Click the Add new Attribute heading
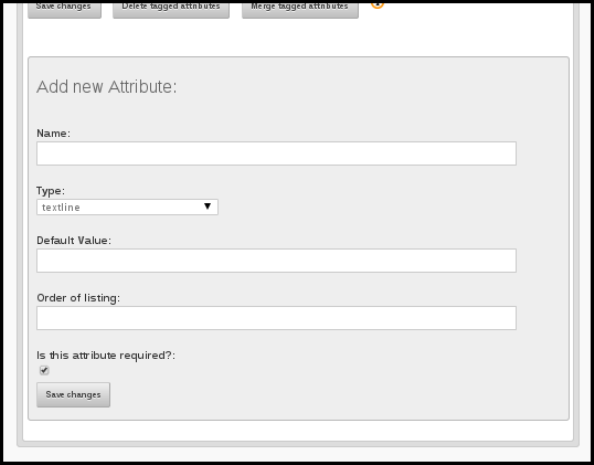594x465 pixels. (106, 86)
